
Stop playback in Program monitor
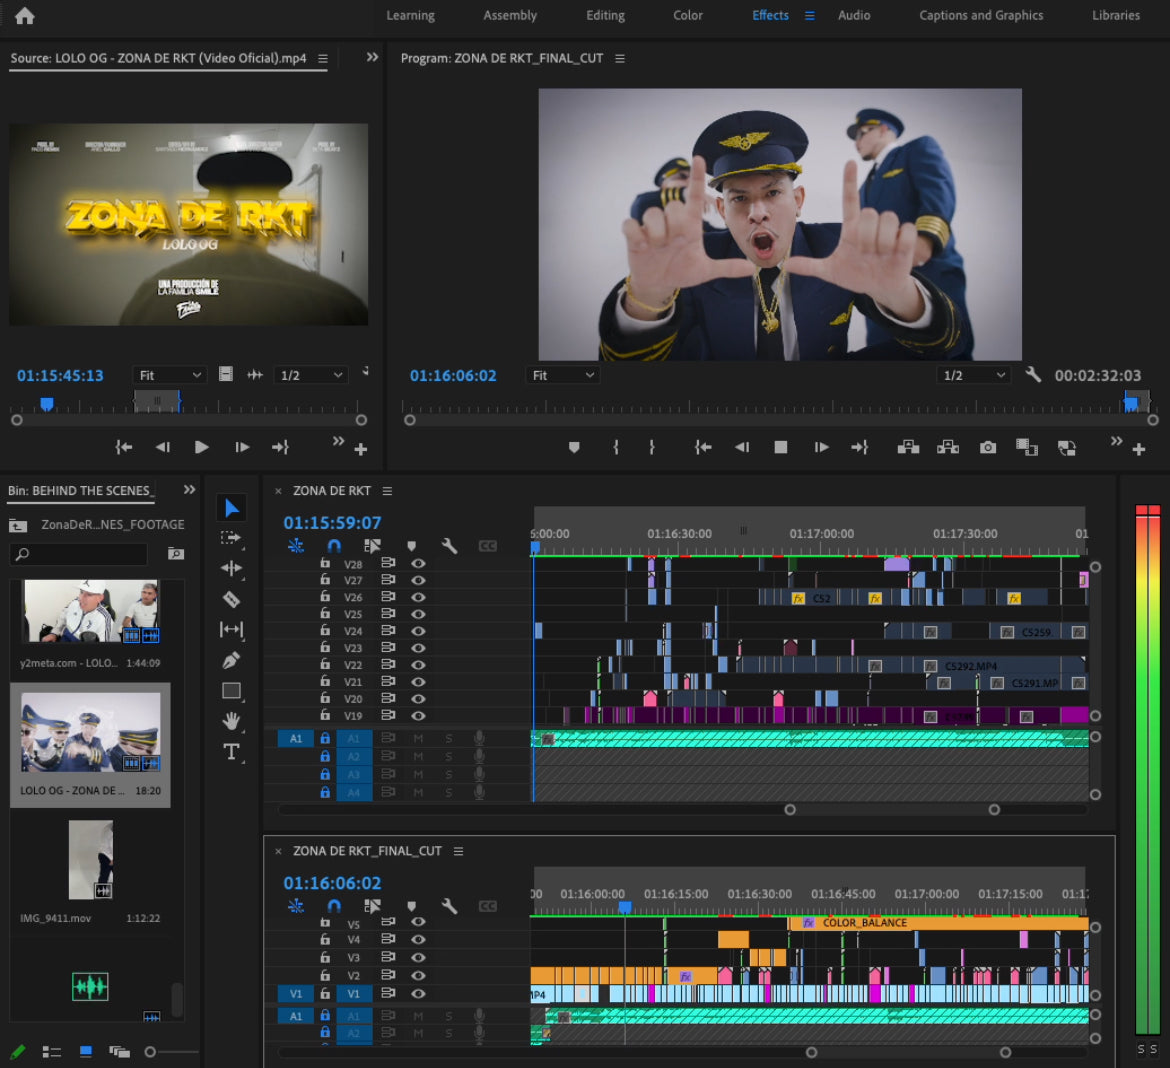tap(780, 447)
